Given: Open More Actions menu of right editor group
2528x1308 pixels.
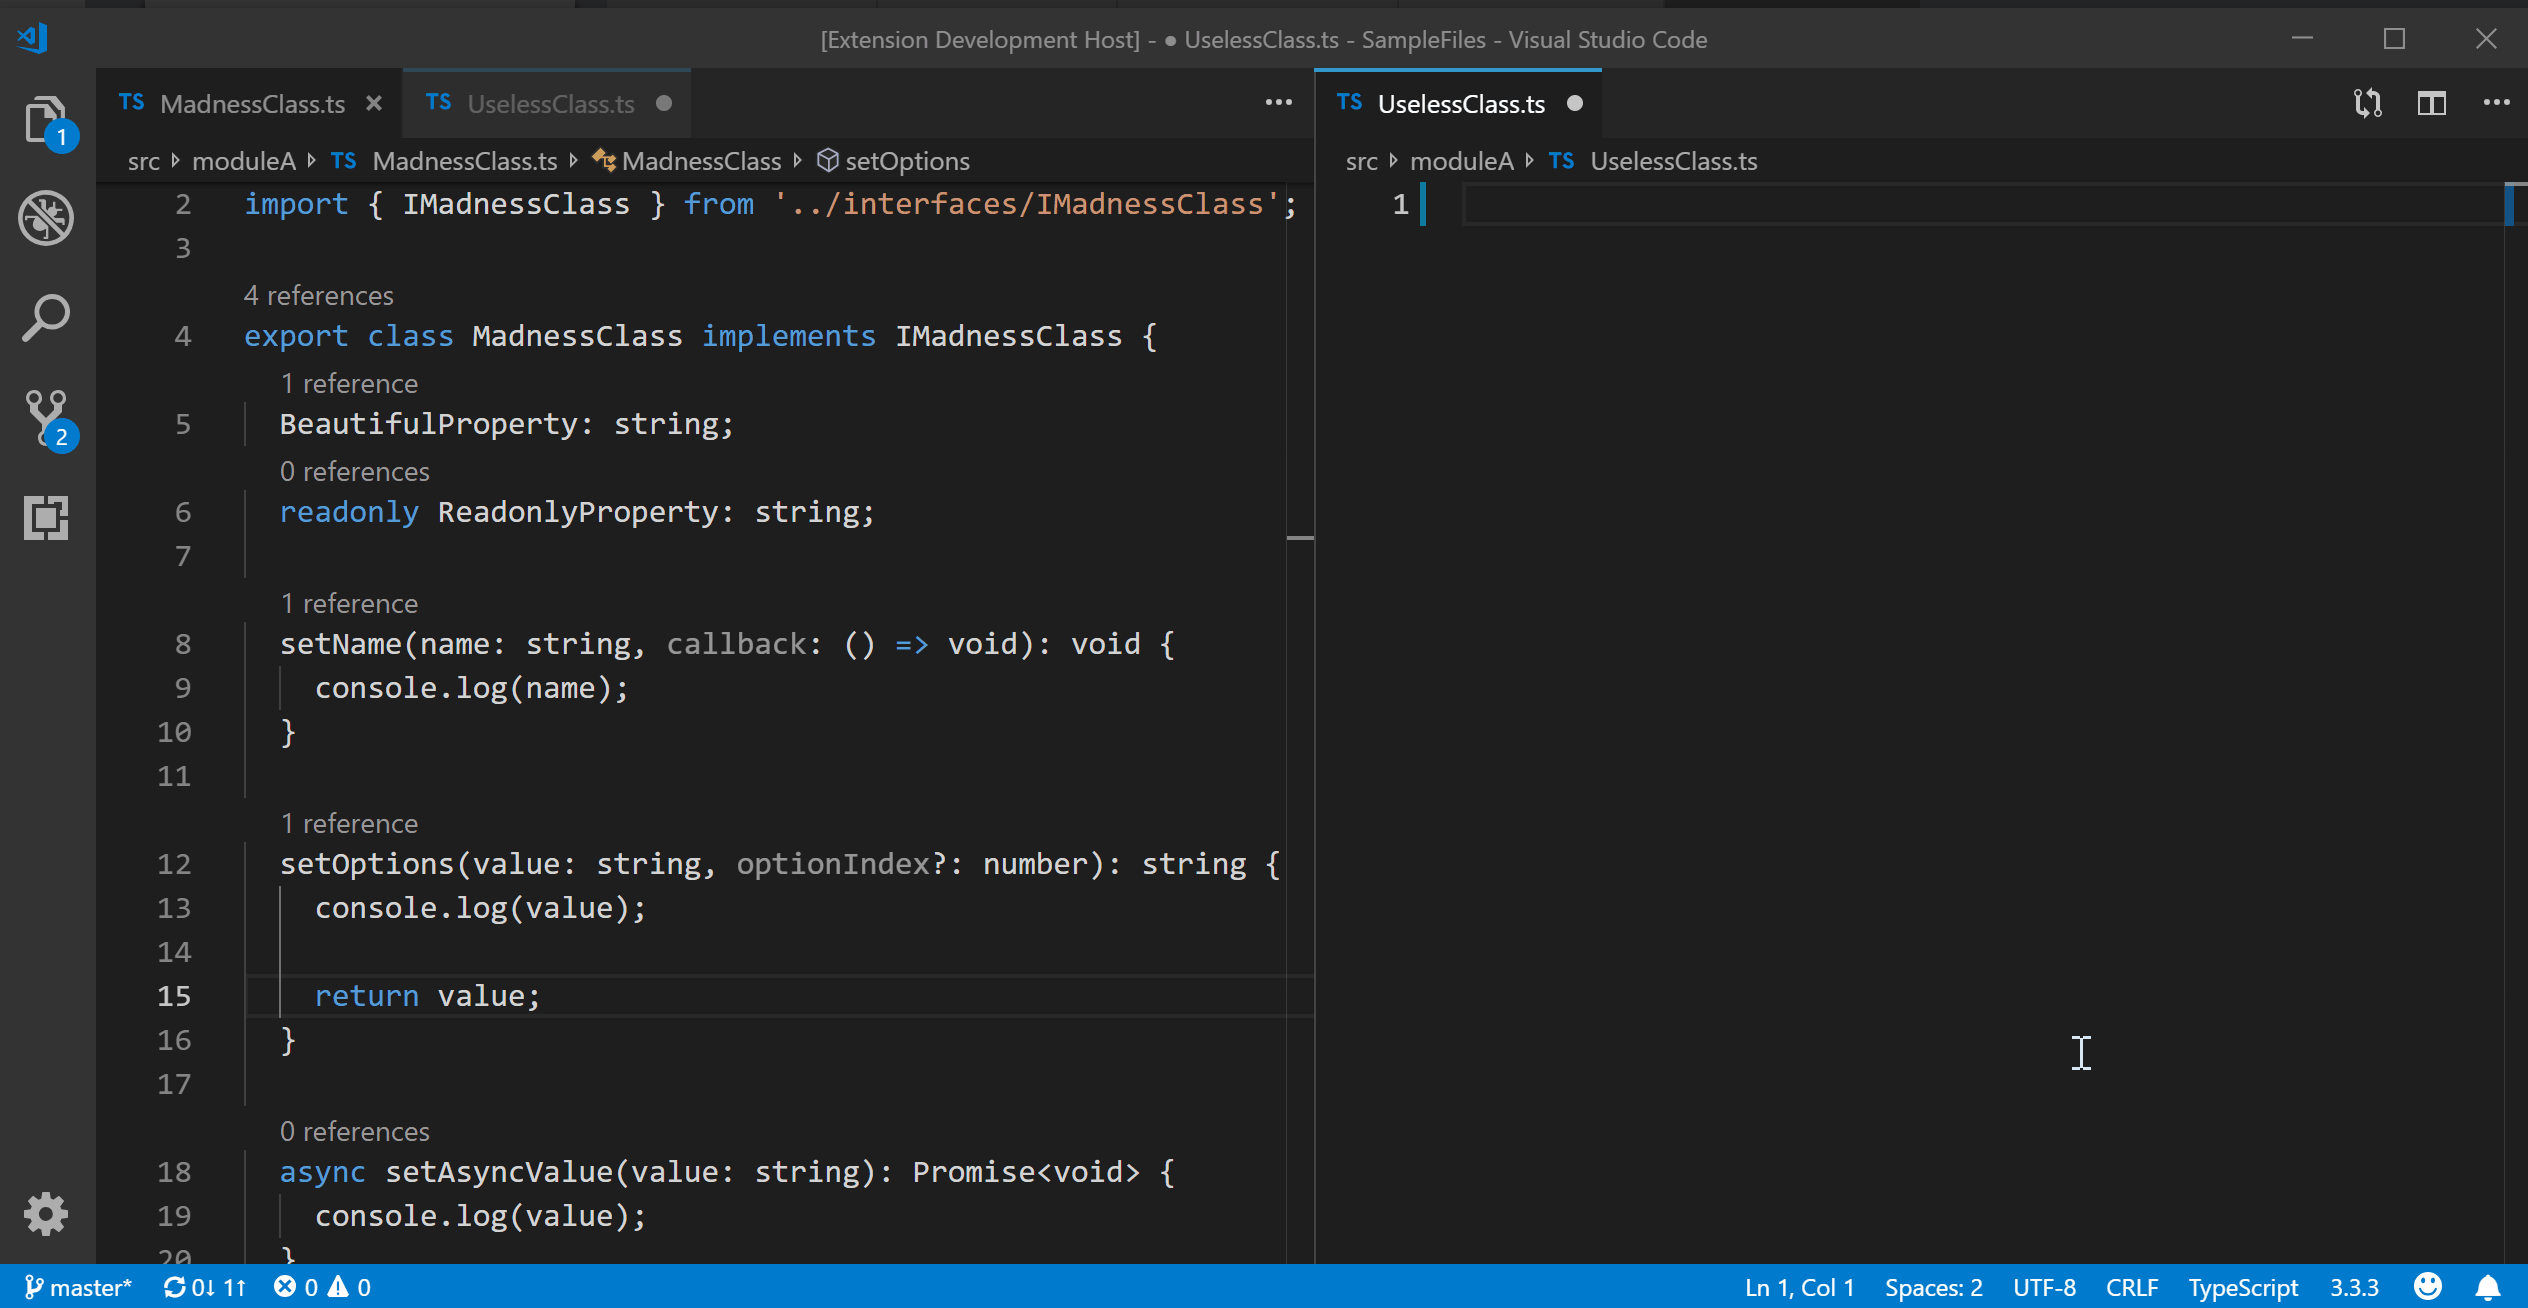Looking at the screenshot, I should click(x=2496, y=103).
